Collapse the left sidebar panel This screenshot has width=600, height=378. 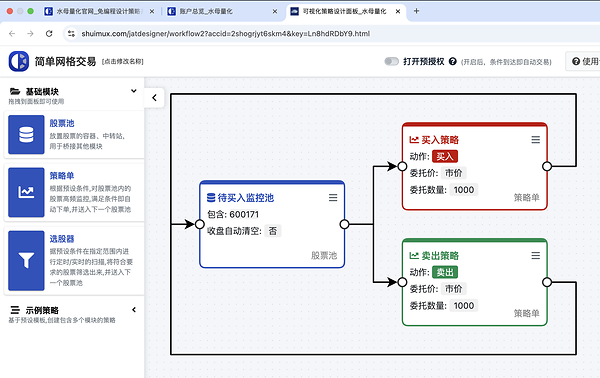pos(154,98)
